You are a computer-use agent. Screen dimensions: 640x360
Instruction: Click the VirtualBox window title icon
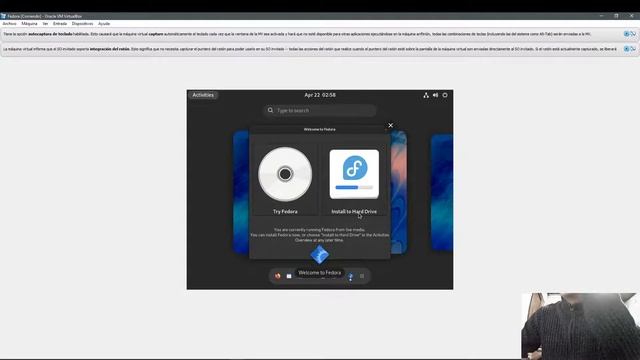point(3,16)
